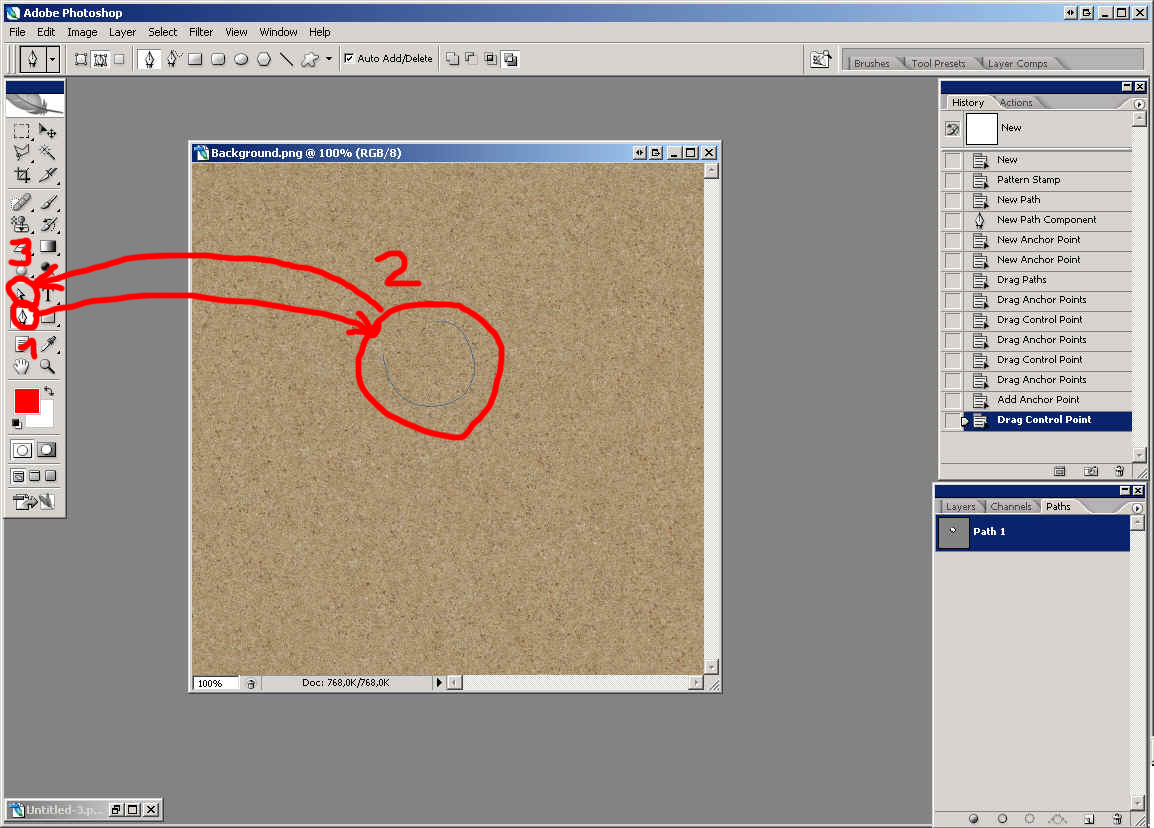Select the Freeform Pen option

point(172,59)
